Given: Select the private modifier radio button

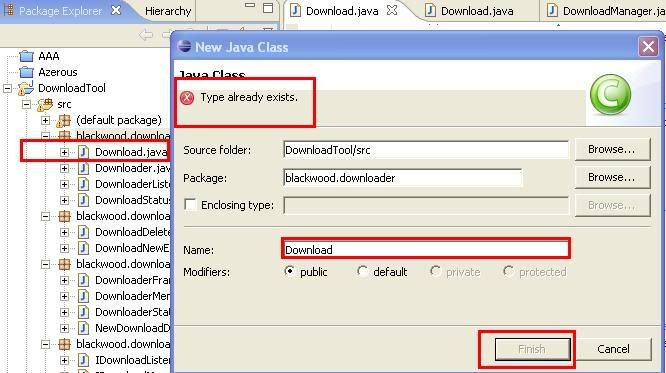Looking at the screenshot, I should coord(435,271).
